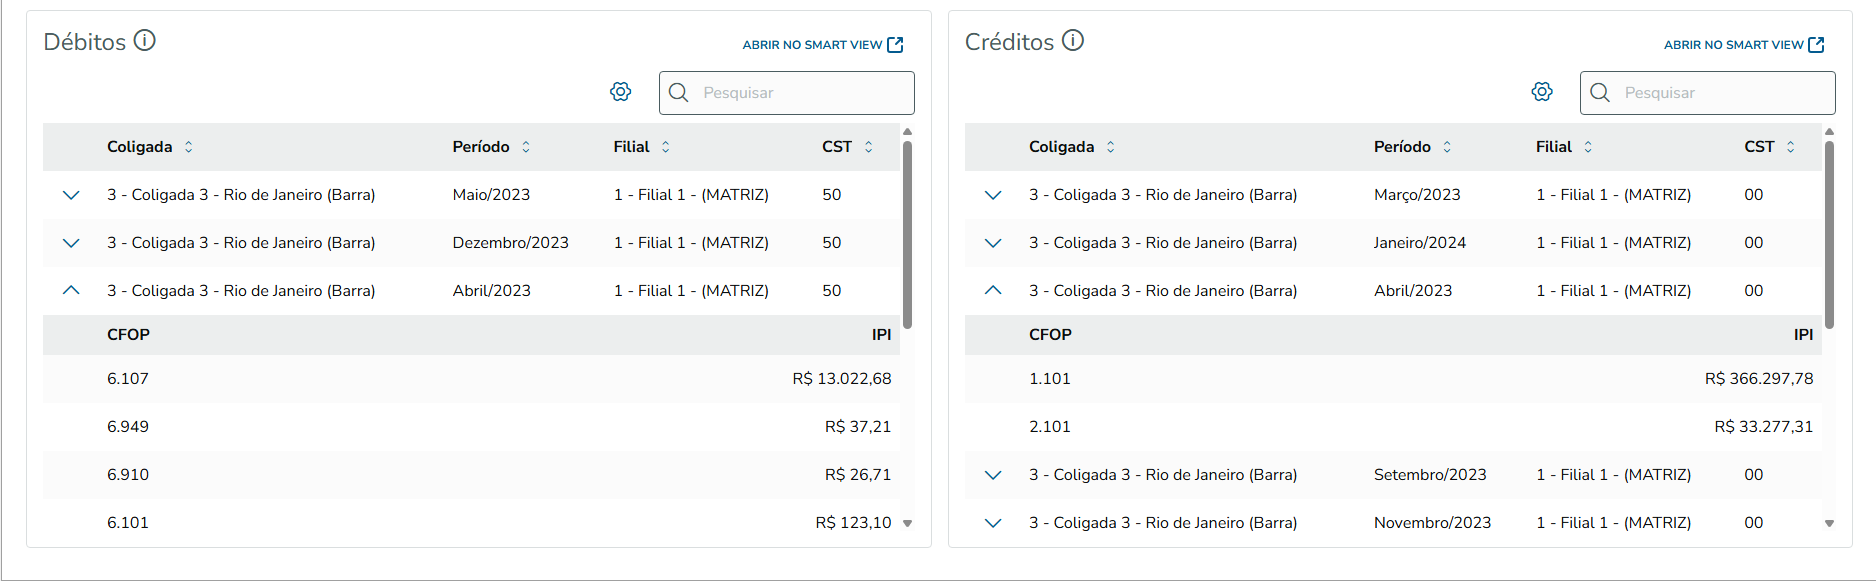Sort Créditos table by Período
Image resolution: width=1876 pixels, height=581 pixels.
tap(1447, 147)
